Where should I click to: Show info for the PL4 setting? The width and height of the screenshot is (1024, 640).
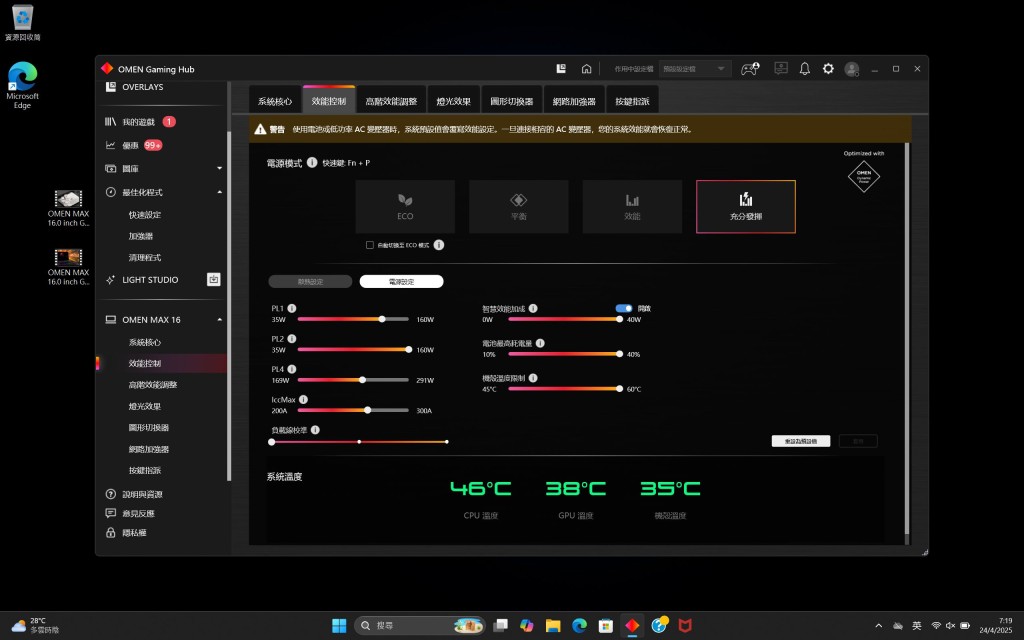pos(292,369)
